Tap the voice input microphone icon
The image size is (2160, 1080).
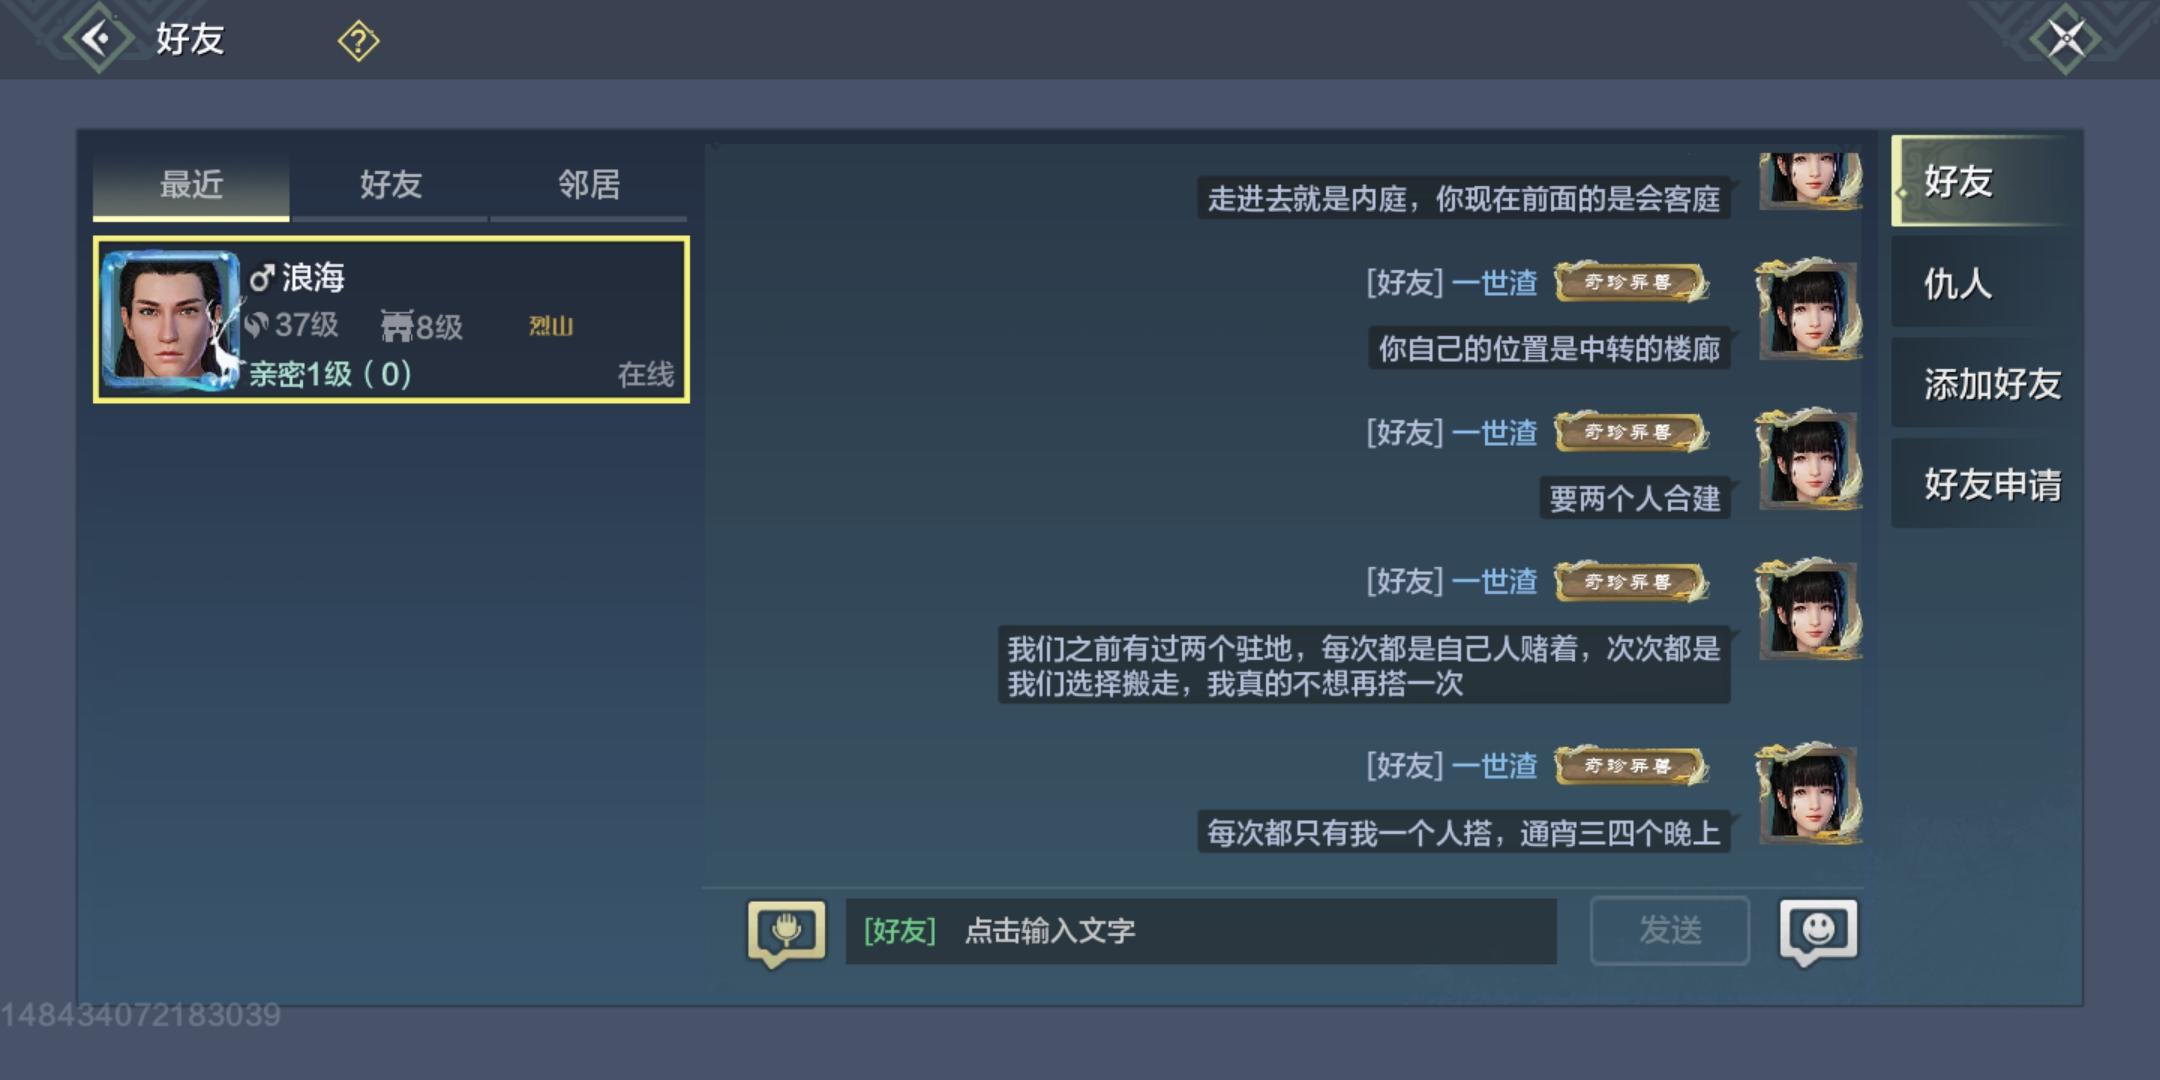pos(787,932)
